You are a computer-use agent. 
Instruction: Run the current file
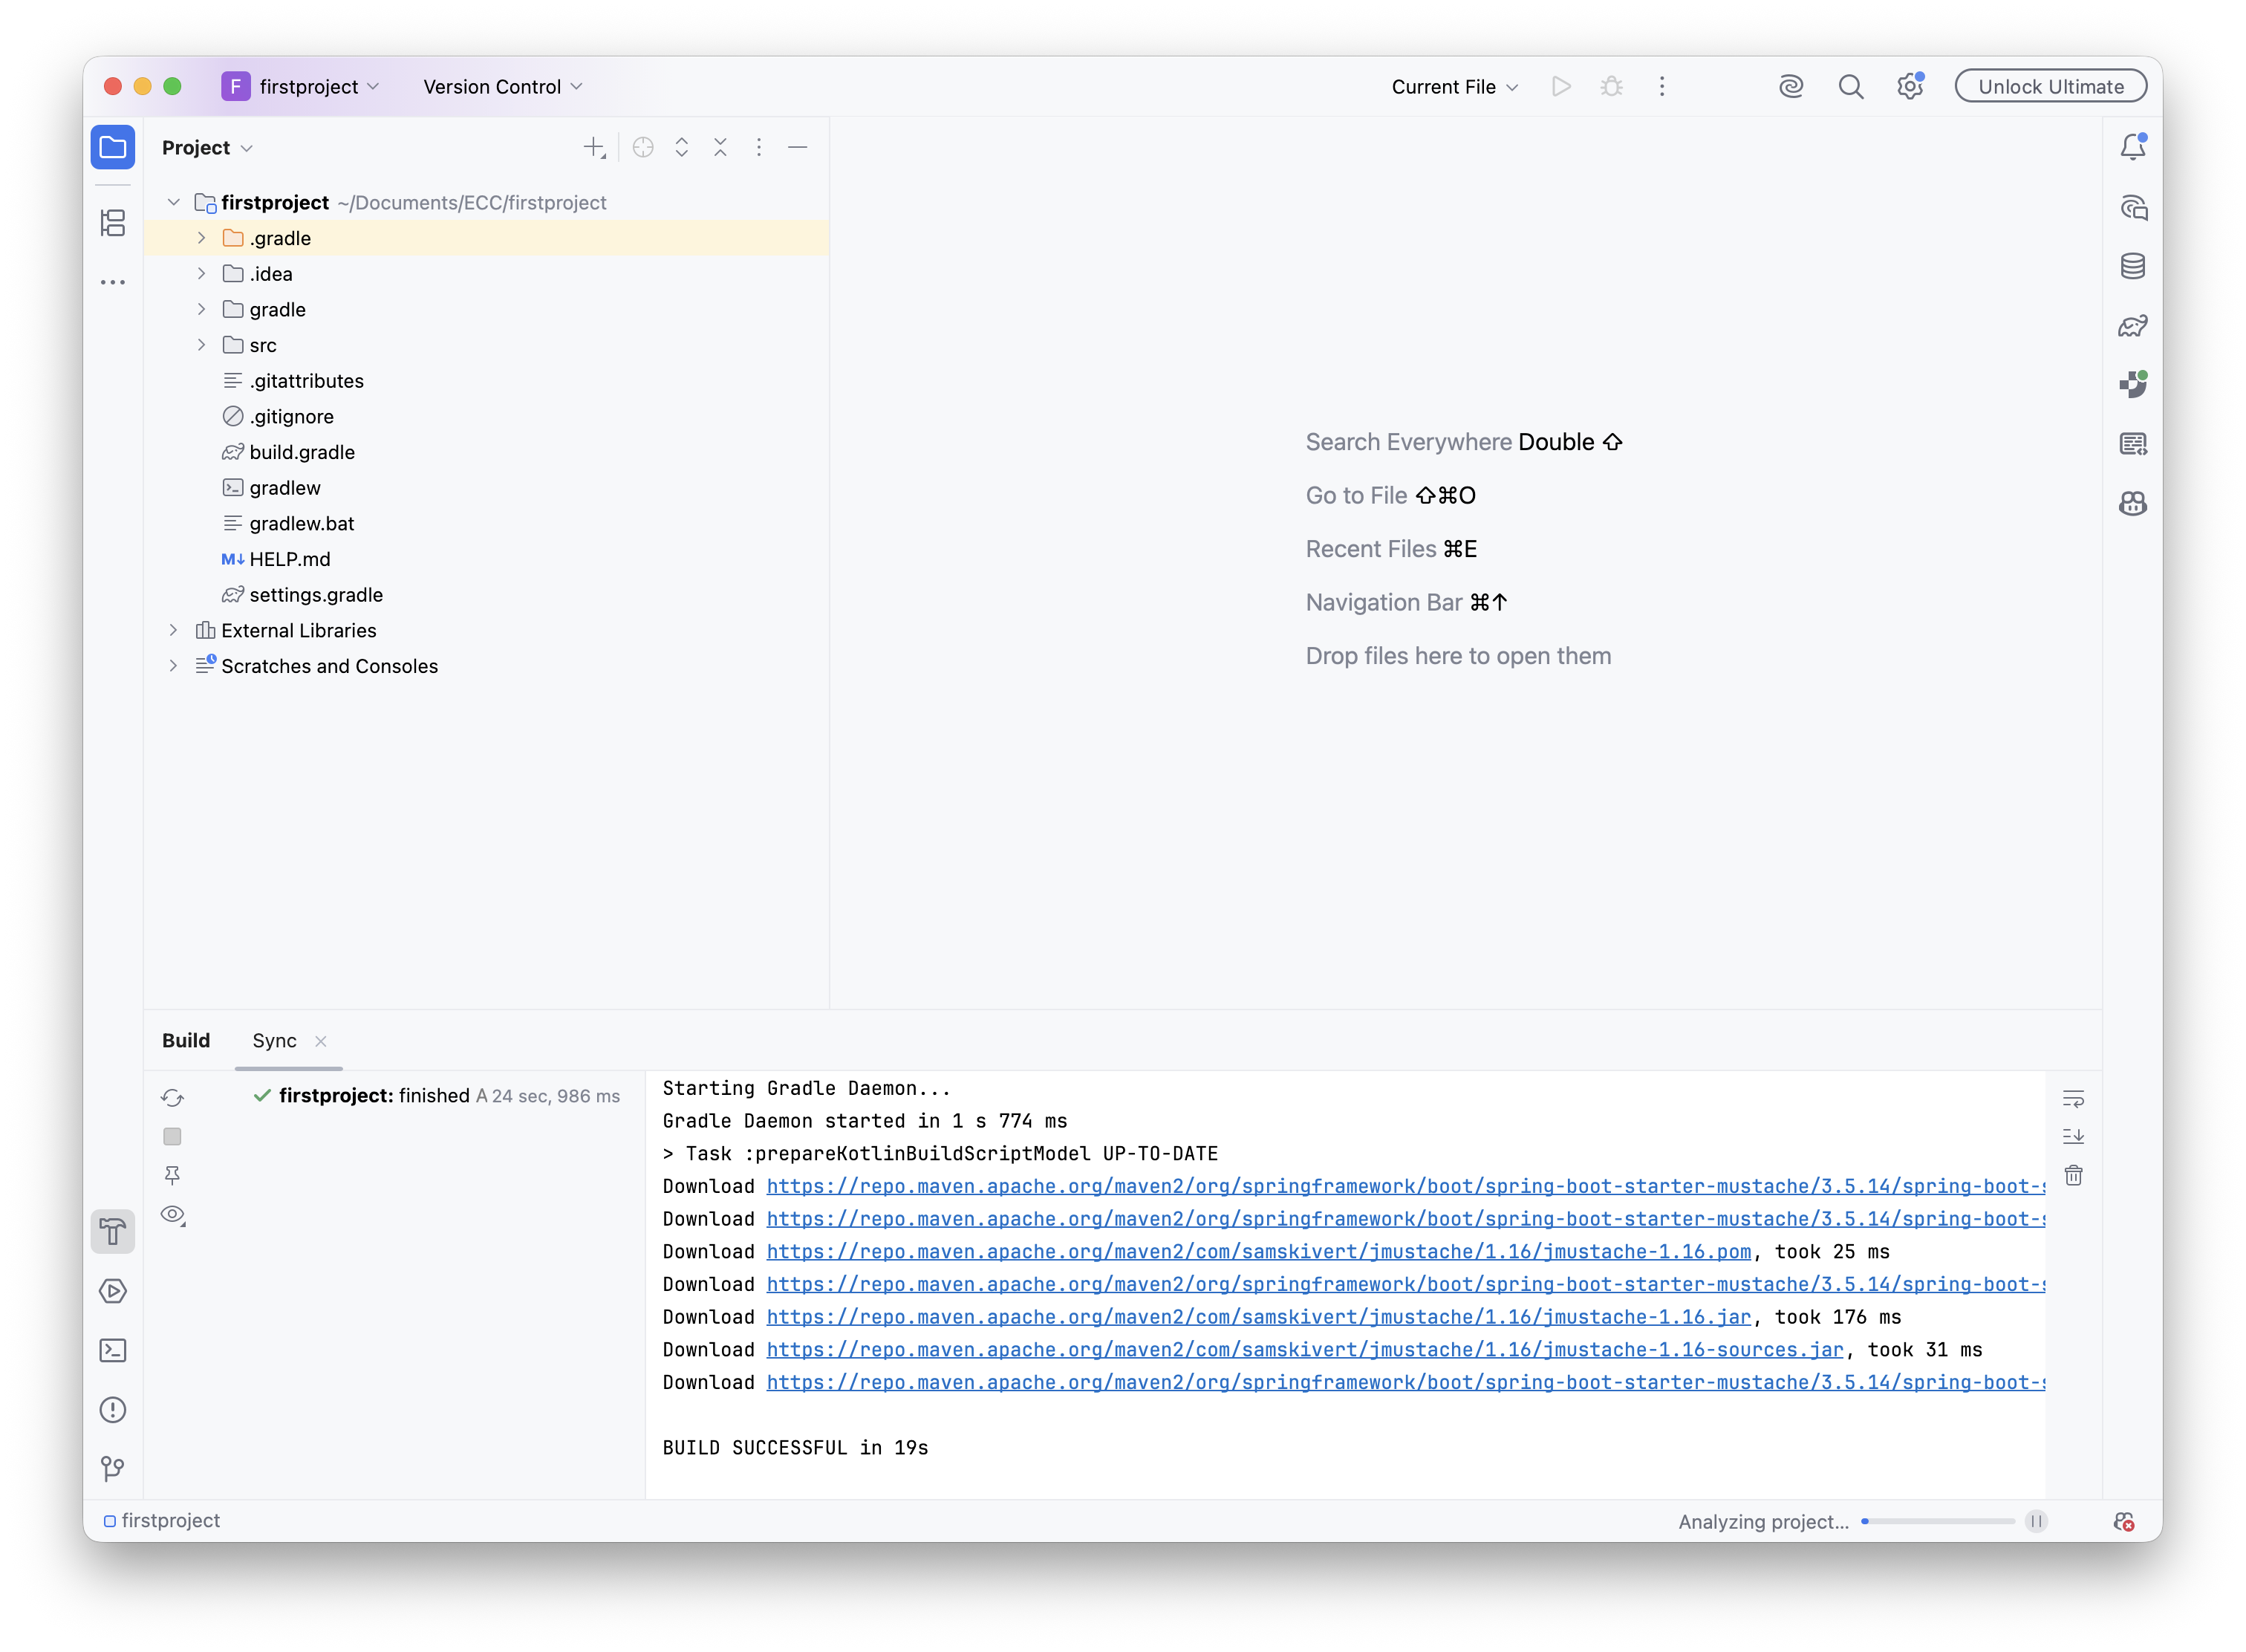coord(1561,87)
